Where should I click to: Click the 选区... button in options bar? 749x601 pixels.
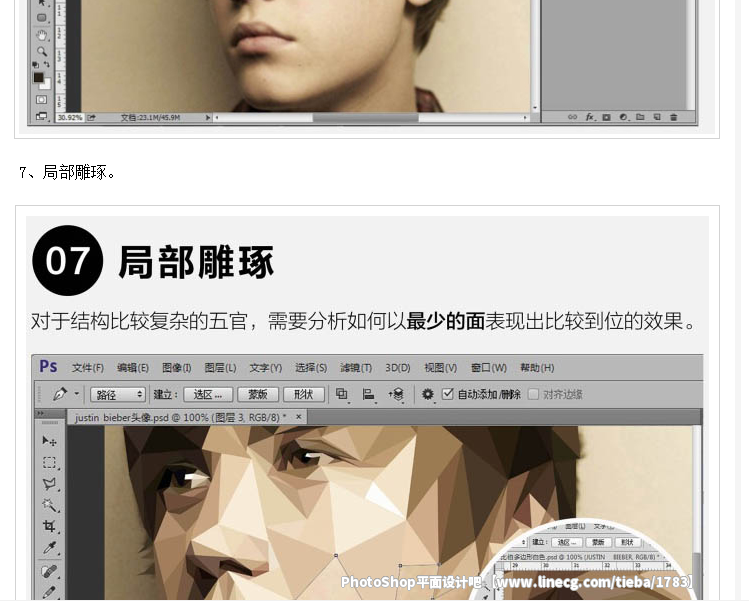pos(208,395)
